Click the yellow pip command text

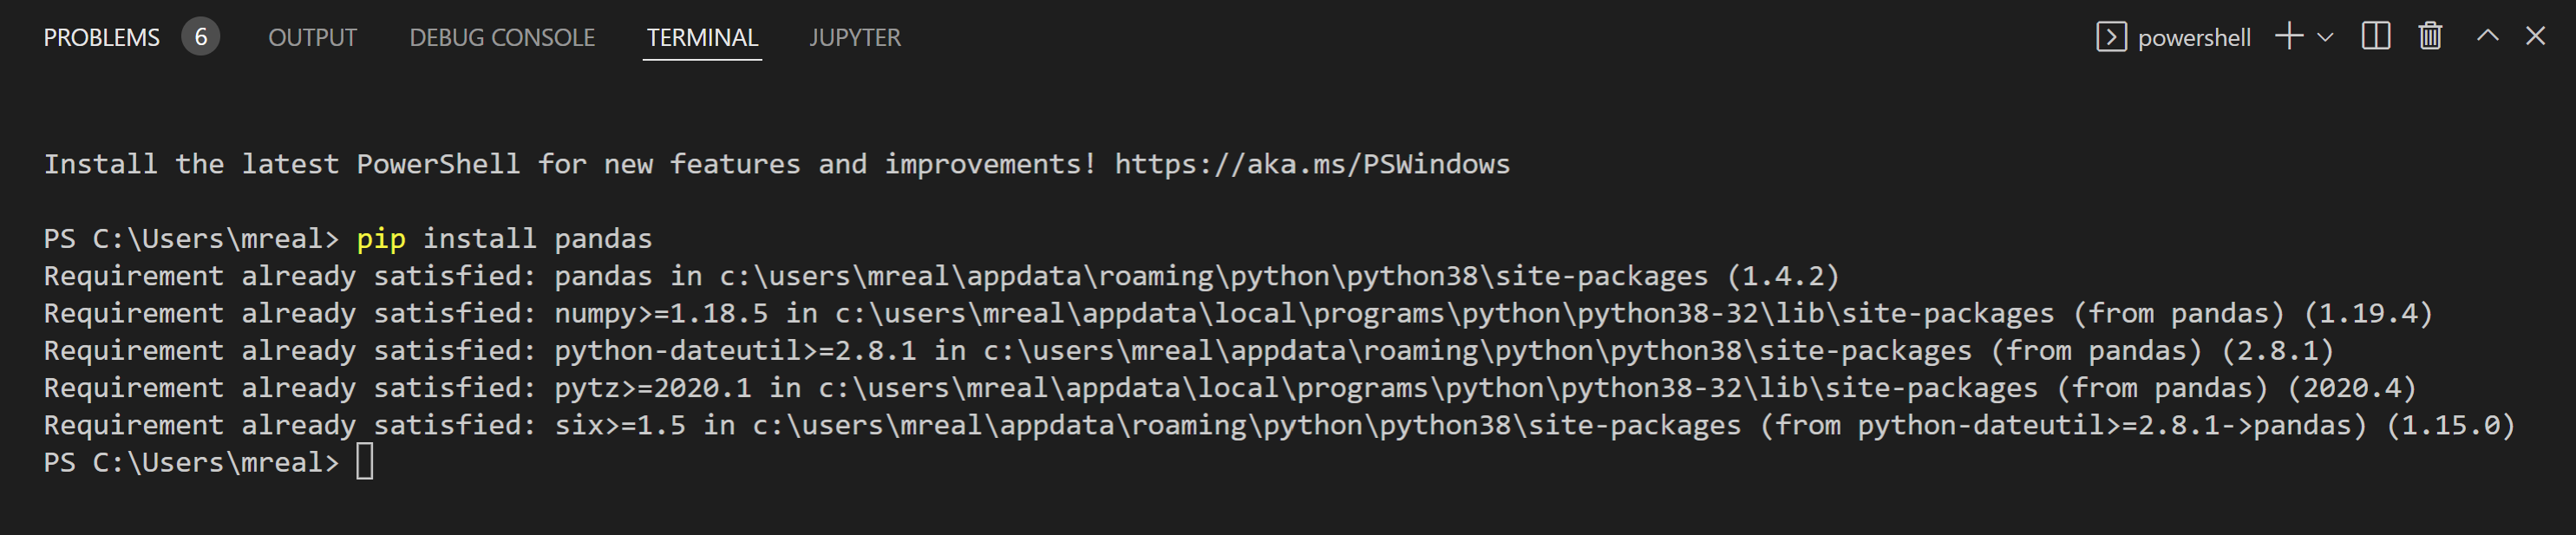(x=381, y=239)
